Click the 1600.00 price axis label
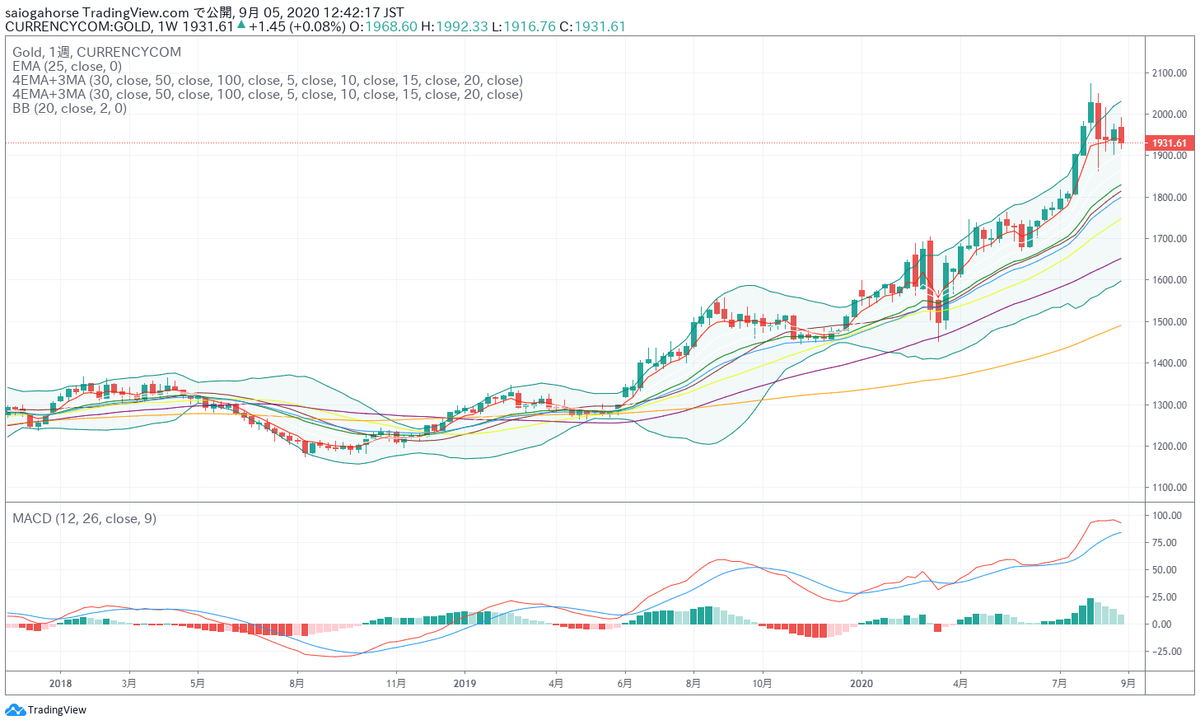 [1169, 281]
